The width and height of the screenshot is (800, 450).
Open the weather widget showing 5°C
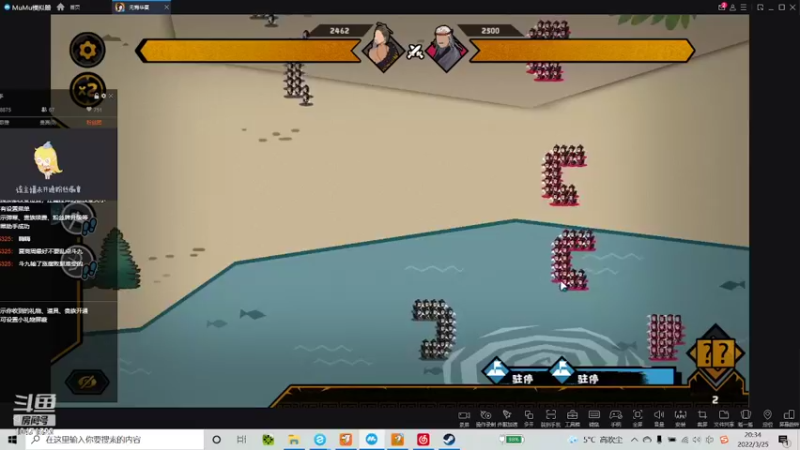[x=597, y=439]
